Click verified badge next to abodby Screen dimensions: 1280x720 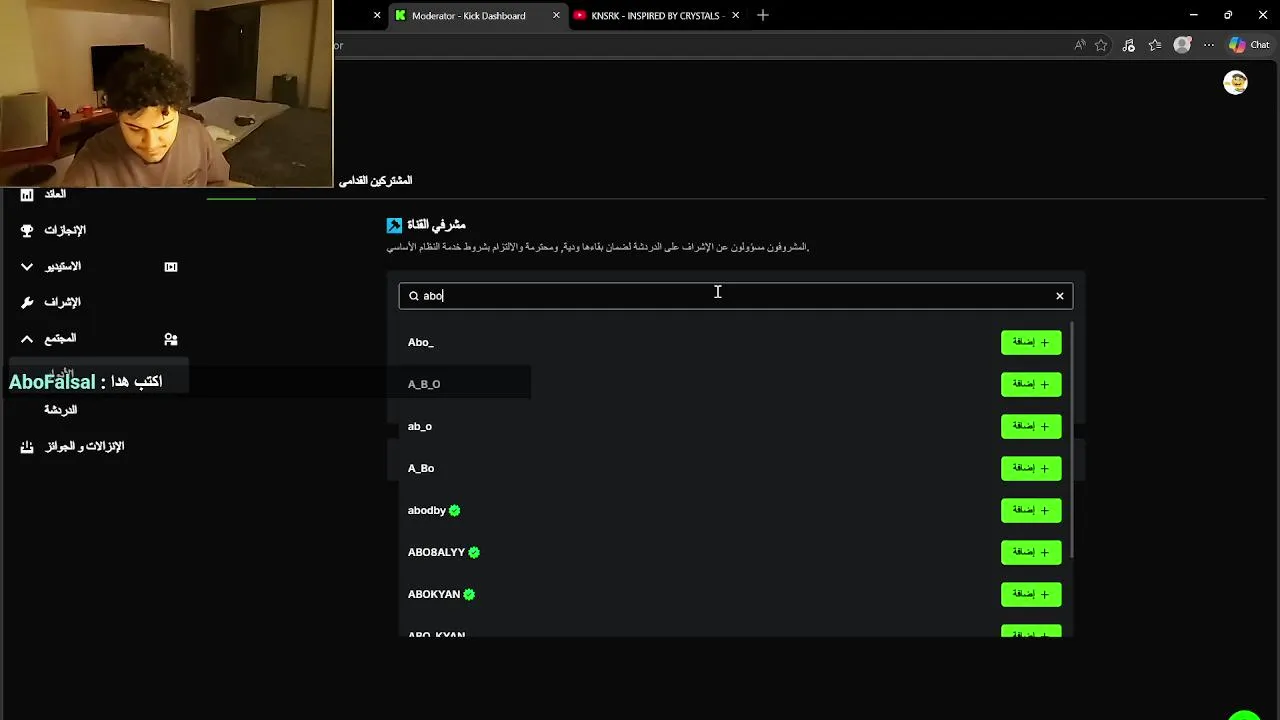(454, 511)
